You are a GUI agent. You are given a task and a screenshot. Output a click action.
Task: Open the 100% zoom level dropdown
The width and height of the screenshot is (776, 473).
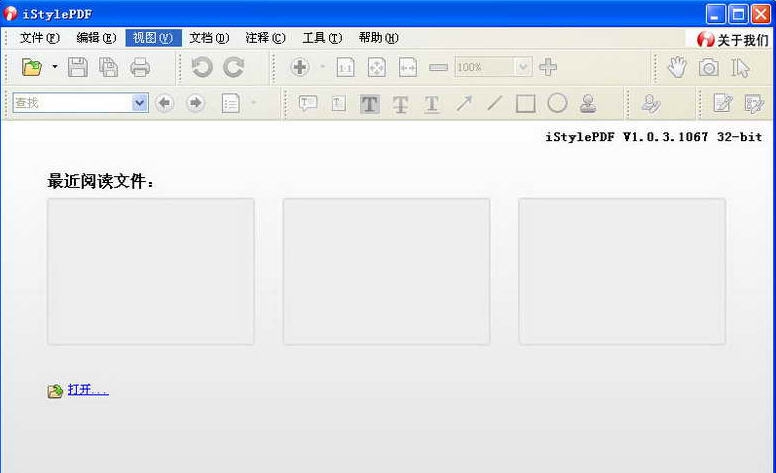coord(523,67)
